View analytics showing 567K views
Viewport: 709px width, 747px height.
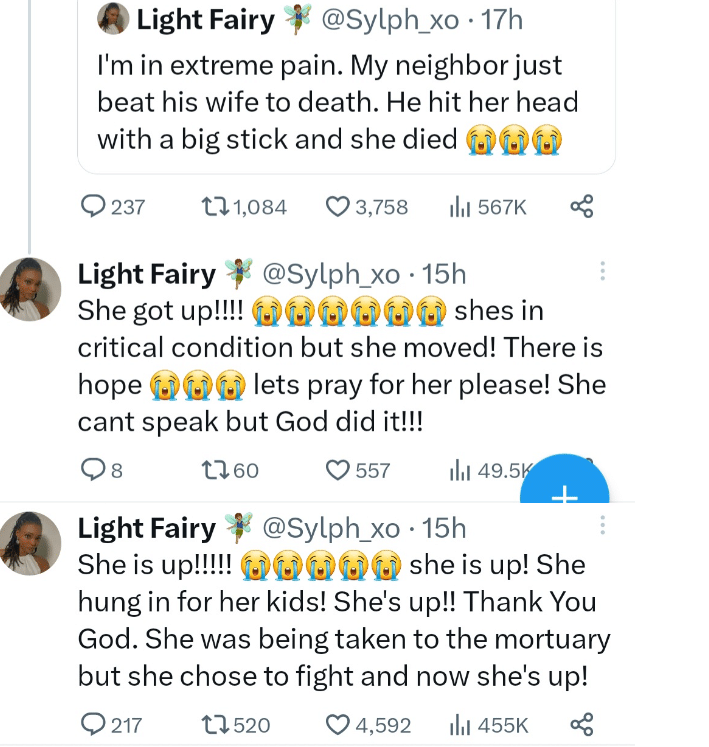[x=460, y=207]
